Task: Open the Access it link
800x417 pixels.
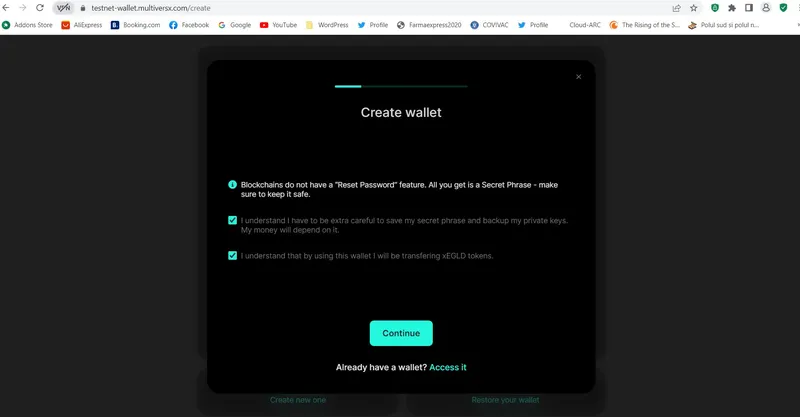Action: (x=447, y=367)
